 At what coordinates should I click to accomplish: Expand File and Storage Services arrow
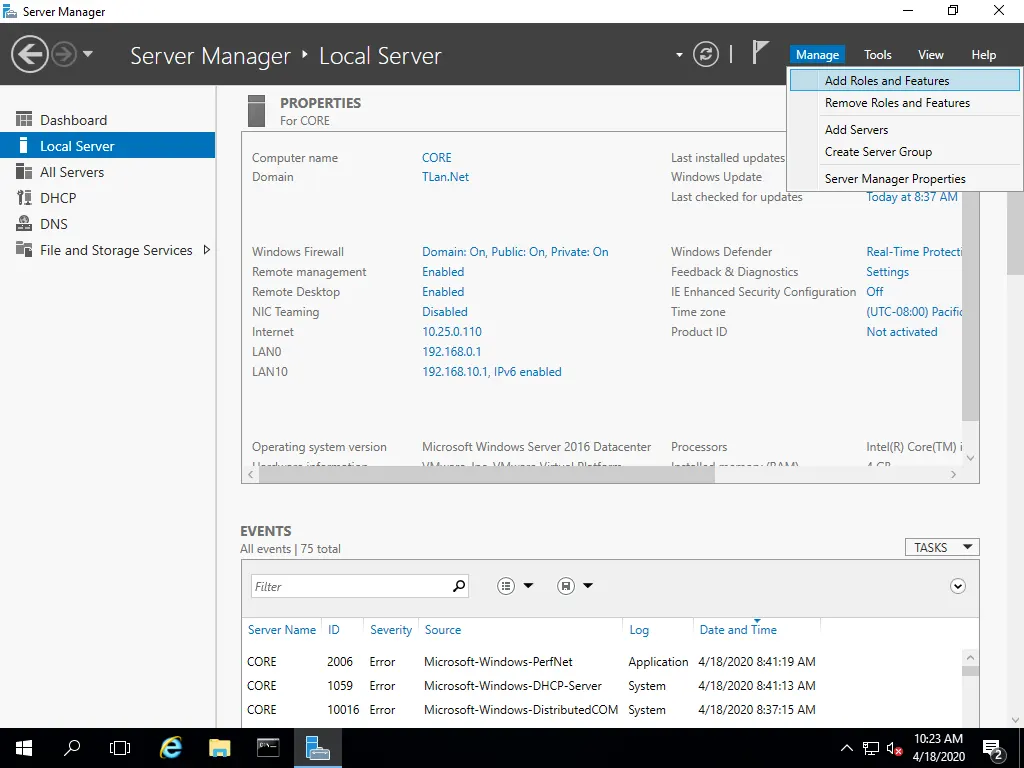pos(206,249)
